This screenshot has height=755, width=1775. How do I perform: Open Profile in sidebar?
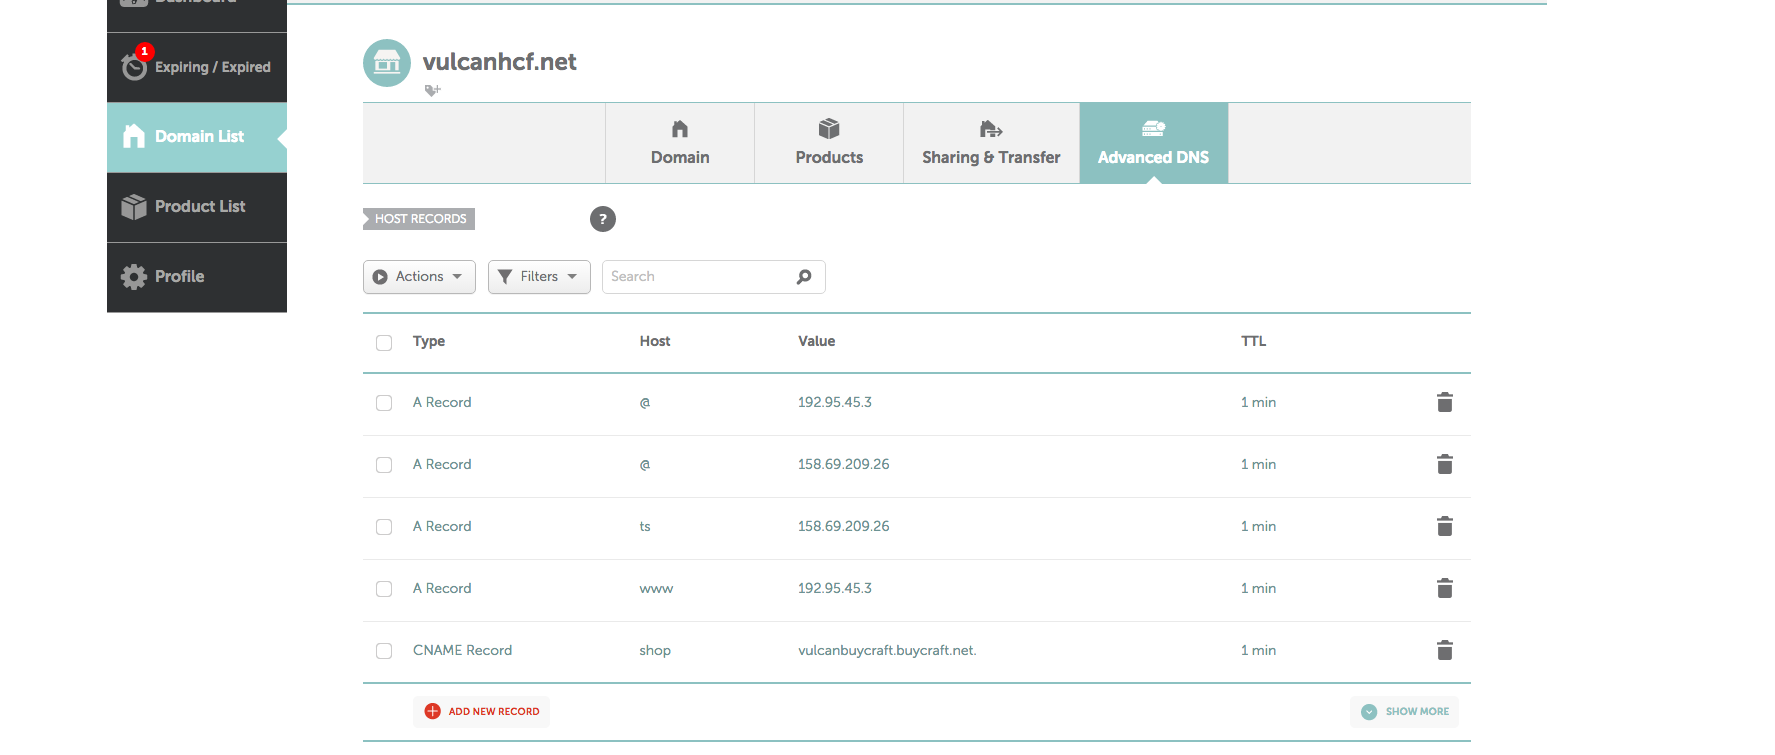tap(197, 277)
